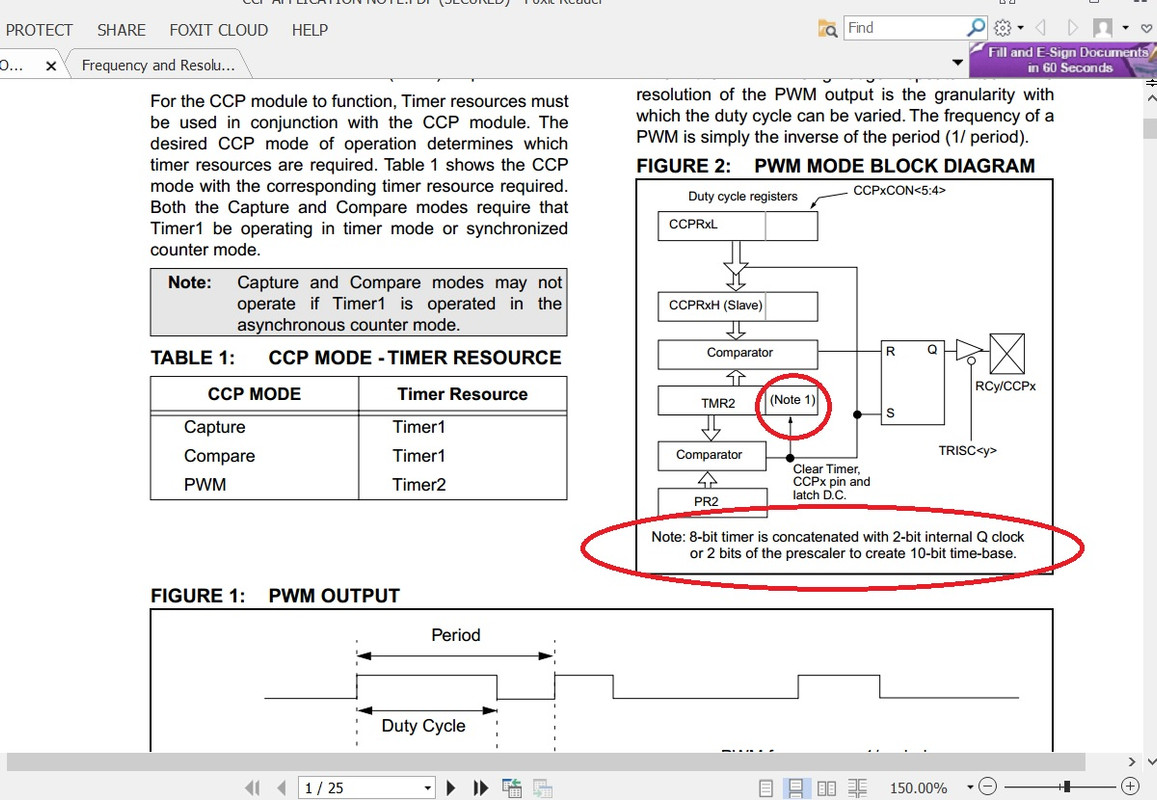Click the 150.00% zoom value
The width and height of the screenshot is (1157, 800).
coord(919,788)
